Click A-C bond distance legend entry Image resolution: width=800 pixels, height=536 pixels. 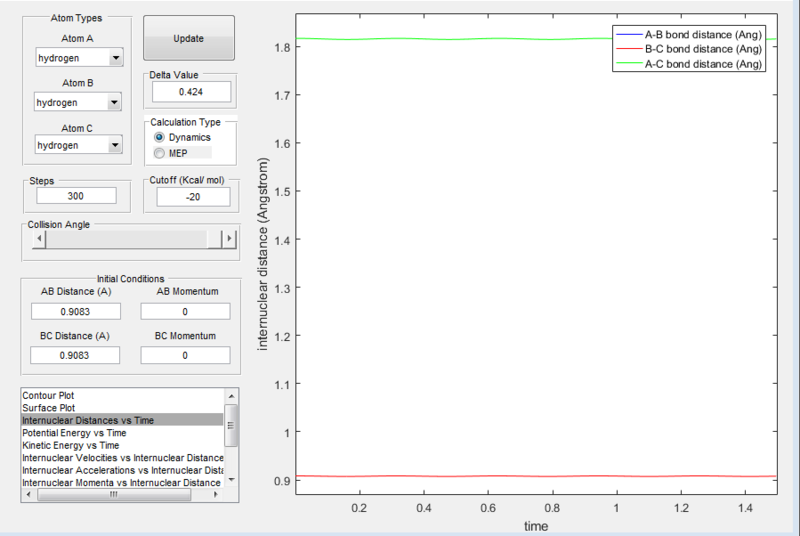pyautogui.click(x=689, y=64)
